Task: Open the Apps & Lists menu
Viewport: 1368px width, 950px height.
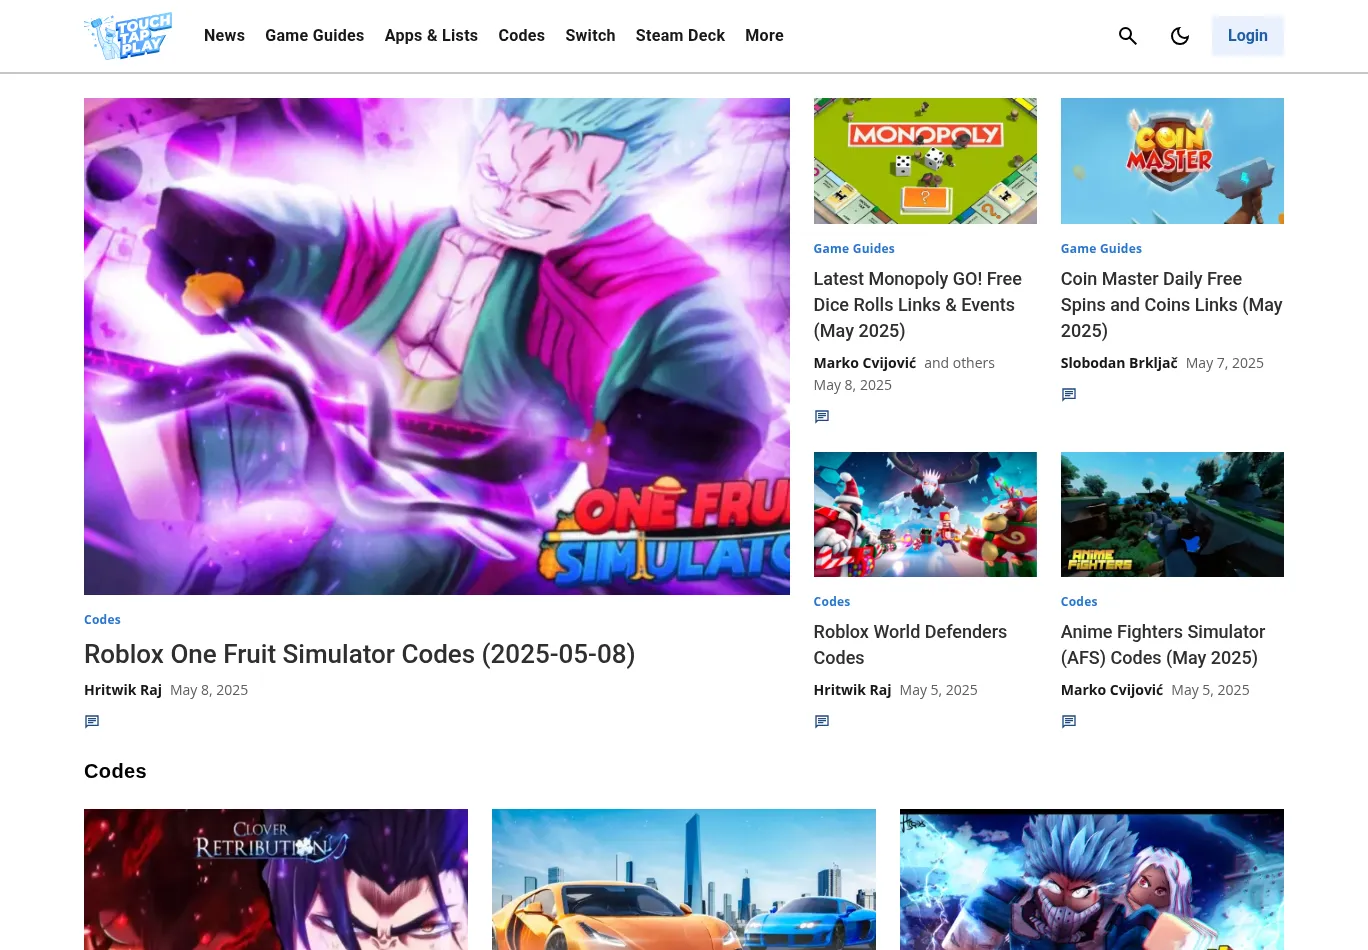Action: (431, 36)
